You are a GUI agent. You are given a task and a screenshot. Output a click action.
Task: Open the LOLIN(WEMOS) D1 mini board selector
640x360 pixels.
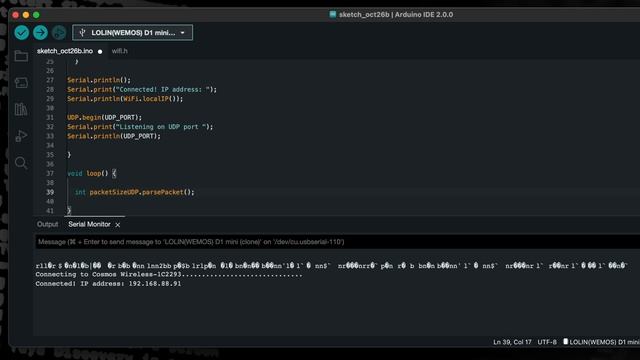(133, 33)
